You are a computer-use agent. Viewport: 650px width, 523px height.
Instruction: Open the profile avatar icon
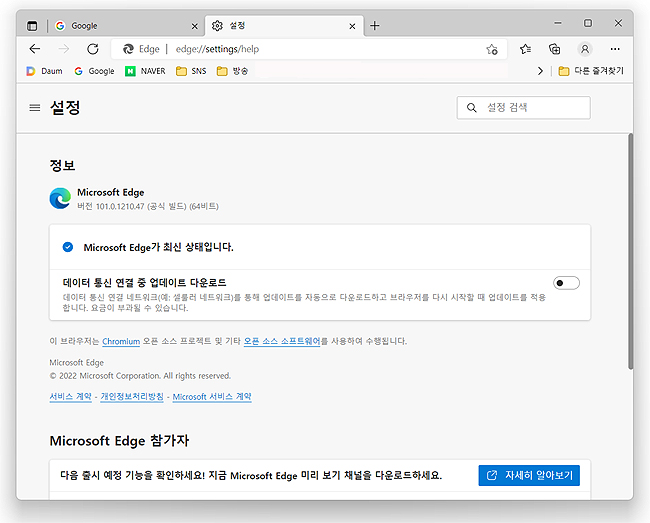(585, 49)
